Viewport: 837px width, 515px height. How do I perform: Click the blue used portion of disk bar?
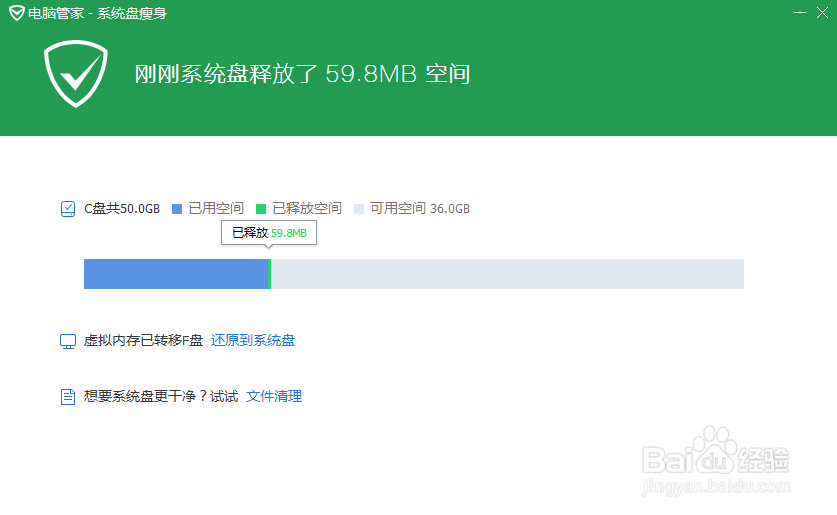coord(176,274)
